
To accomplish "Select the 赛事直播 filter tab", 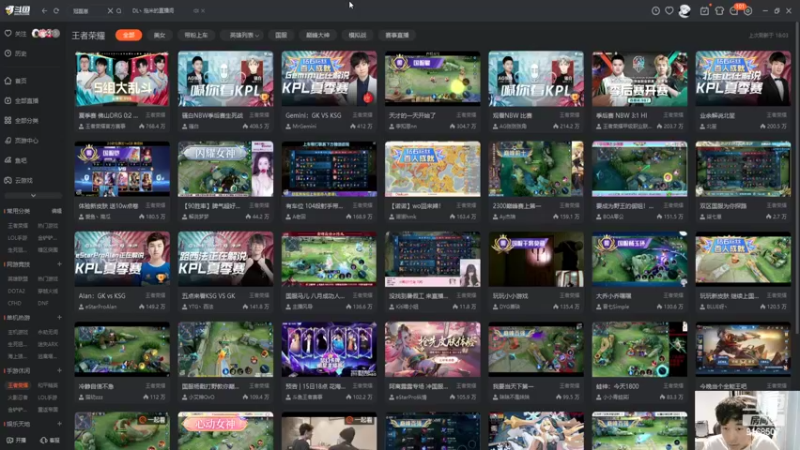I will pos(397,35).
